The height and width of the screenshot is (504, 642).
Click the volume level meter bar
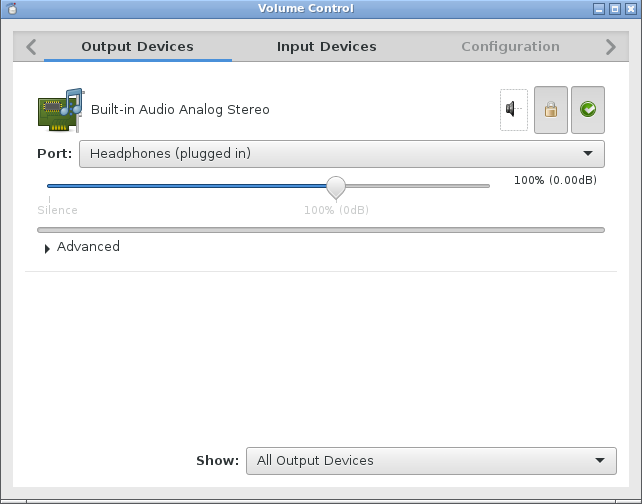click(x=321, y=230)
